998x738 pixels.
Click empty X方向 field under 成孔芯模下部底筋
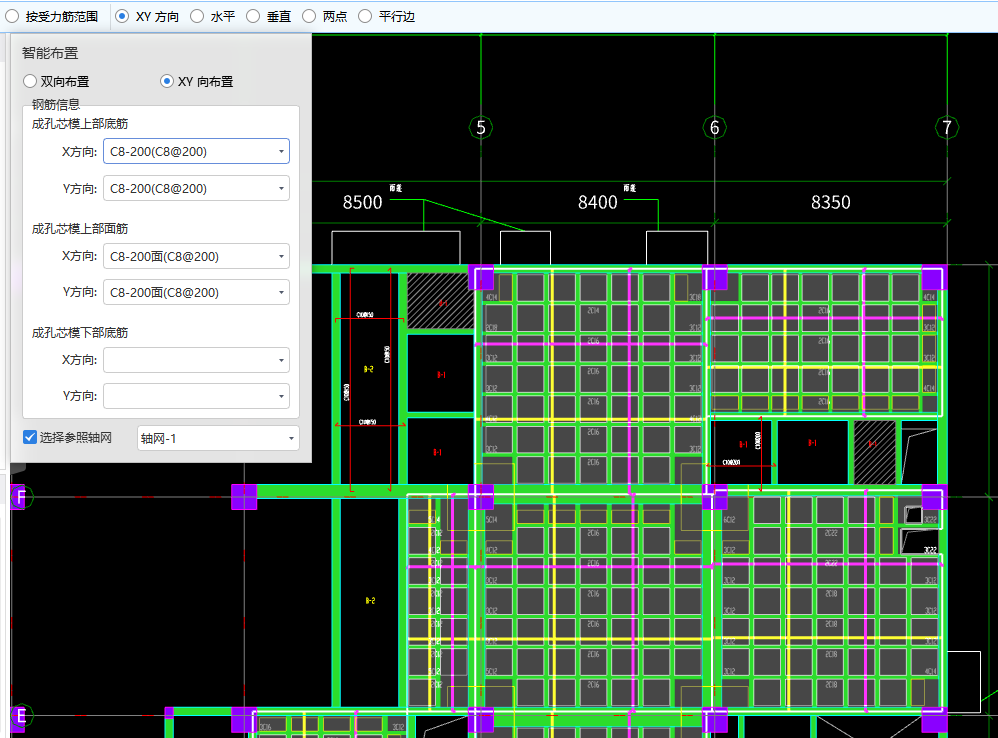[195, 360]
